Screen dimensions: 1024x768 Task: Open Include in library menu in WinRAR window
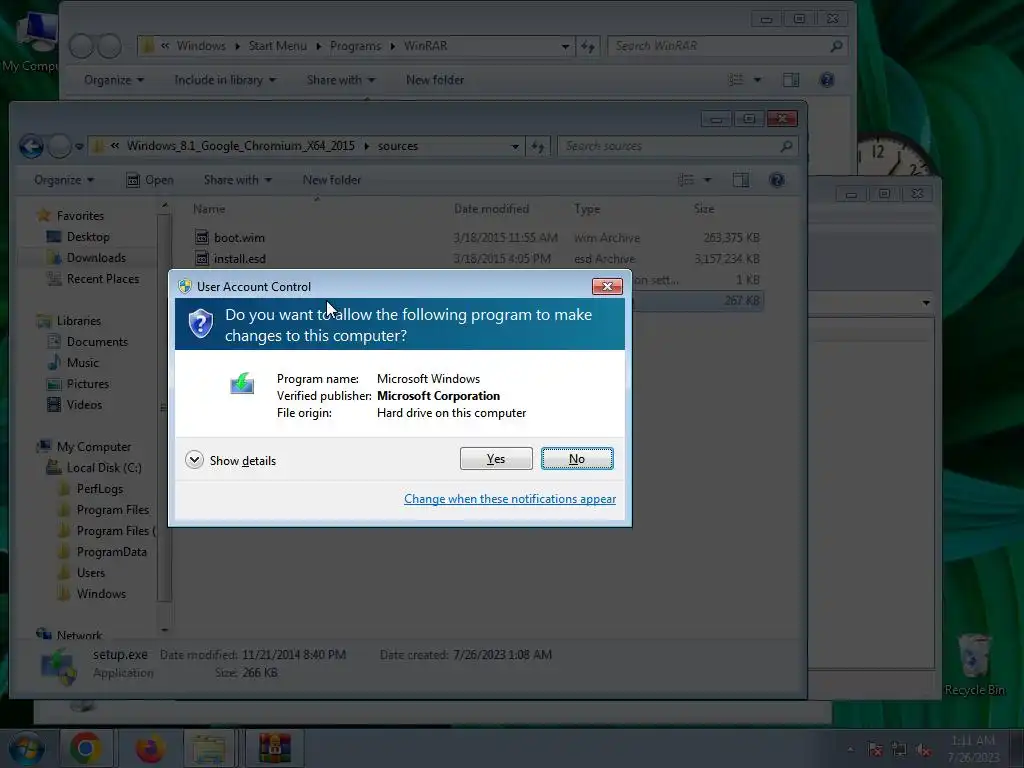pyautogui.click(x=225, y=80)
